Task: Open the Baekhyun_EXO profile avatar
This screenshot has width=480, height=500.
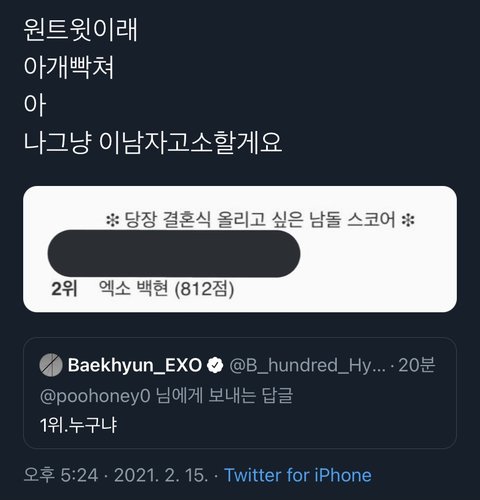Action: pos(51,365)
